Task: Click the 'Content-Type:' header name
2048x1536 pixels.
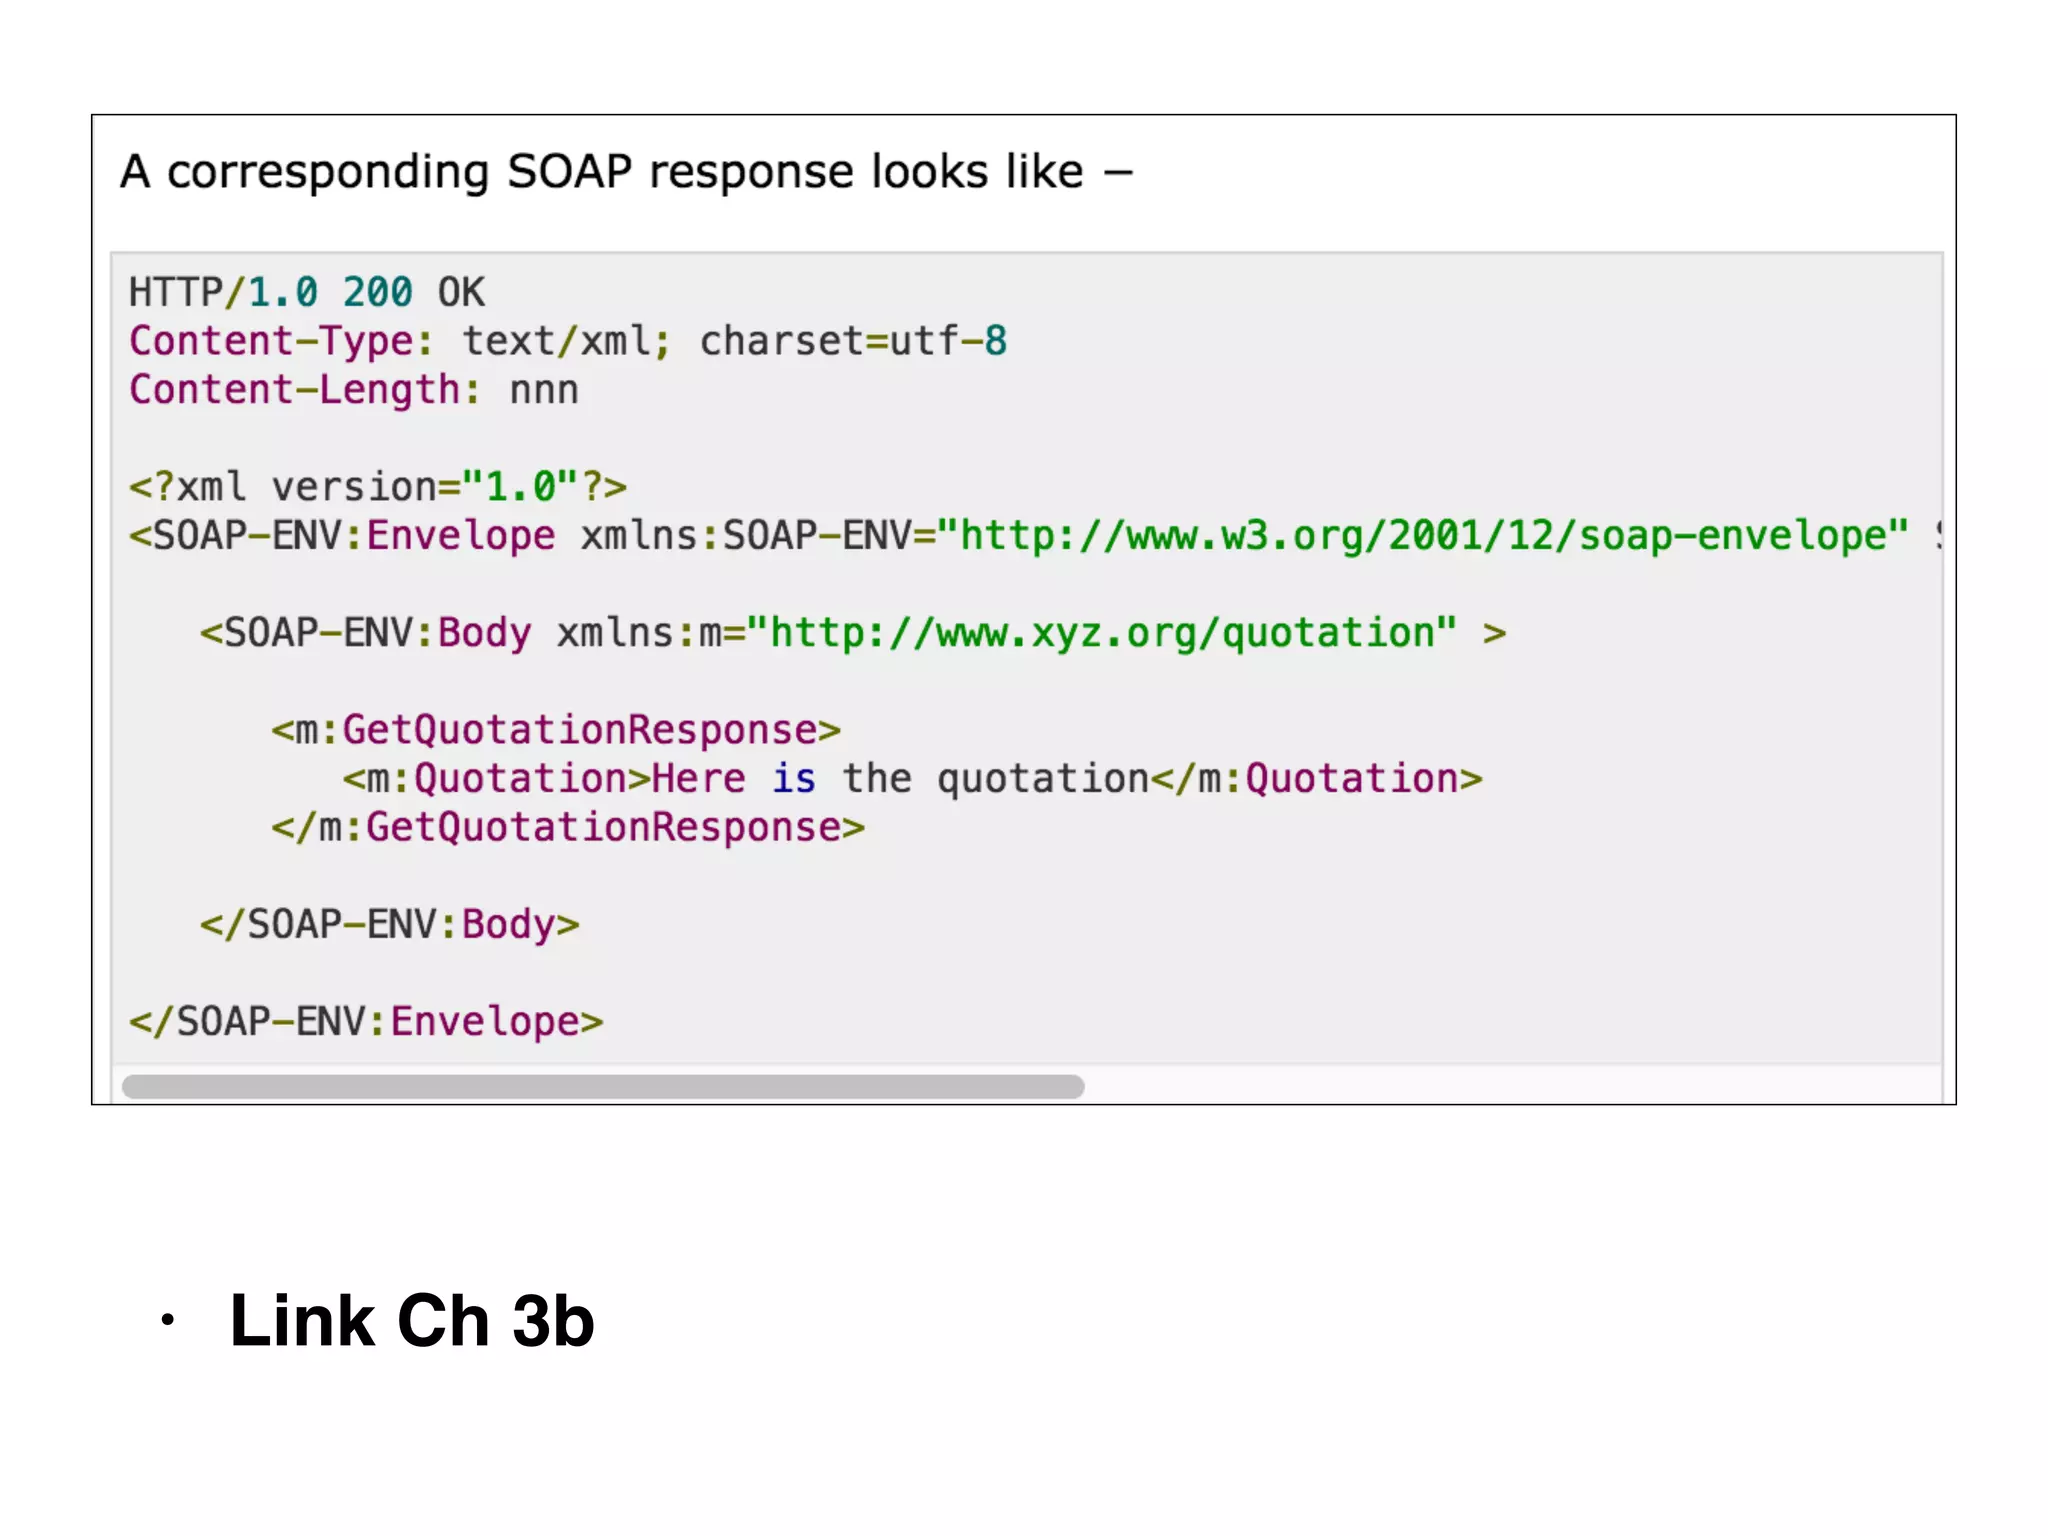Action: pos(280,342)
